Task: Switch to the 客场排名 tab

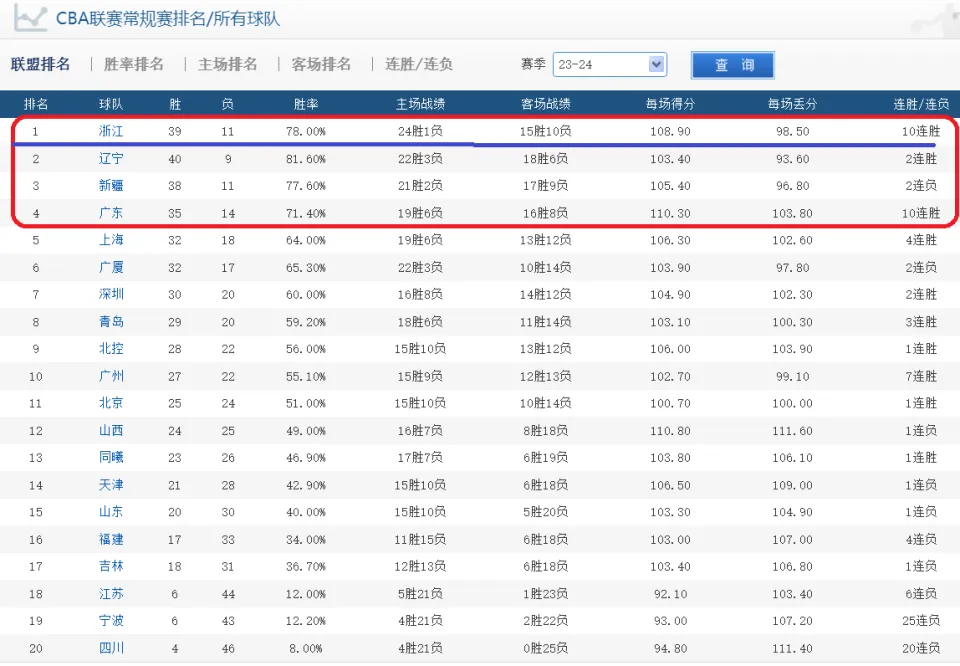Action: 321,64
